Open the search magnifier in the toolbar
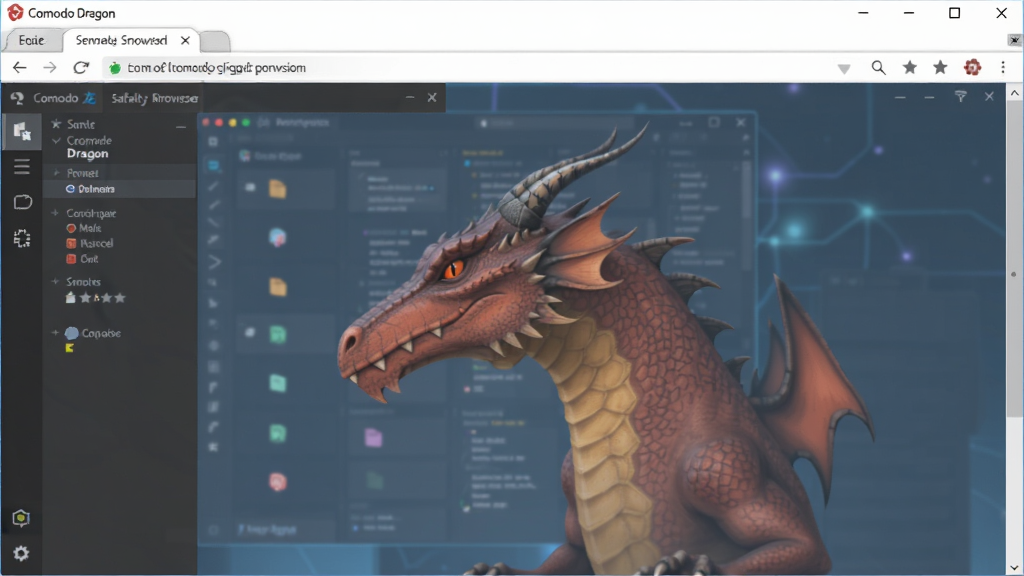Viewport: 1024px width, 576px height. point(878,67)
